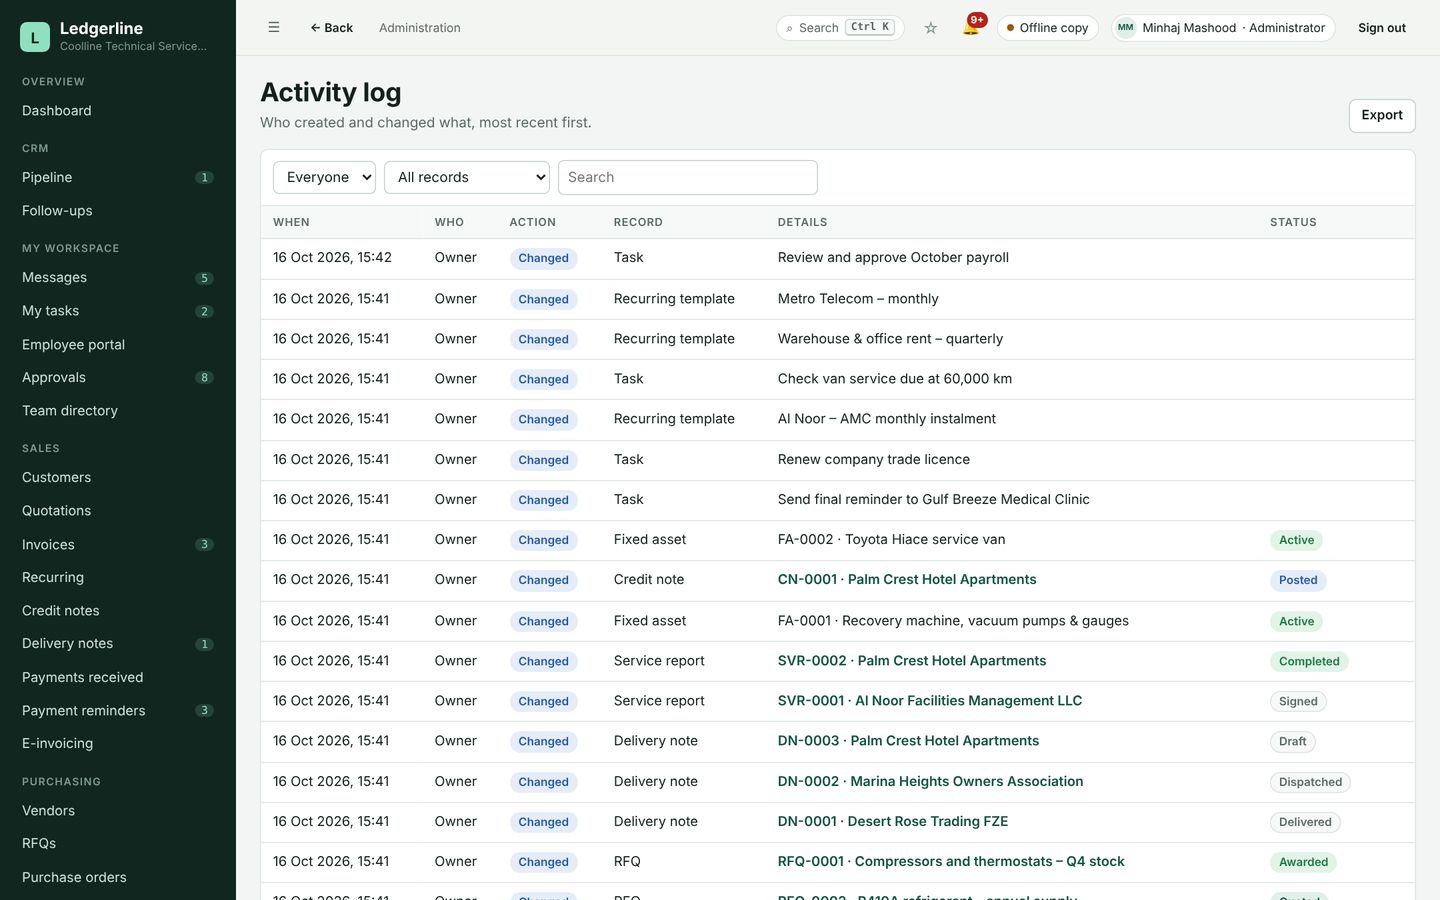Go Back using the Back button
Viewport: 1440px width, 900px height.
click(331, 28)
